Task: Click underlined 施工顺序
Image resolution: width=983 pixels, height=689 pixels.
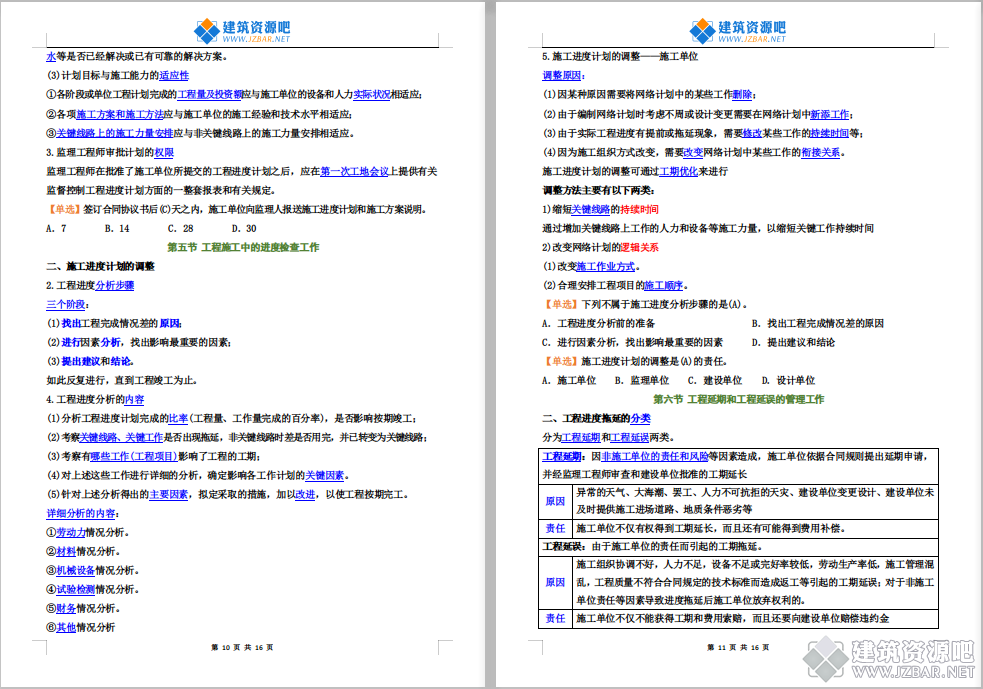Action: pos(663,285)
